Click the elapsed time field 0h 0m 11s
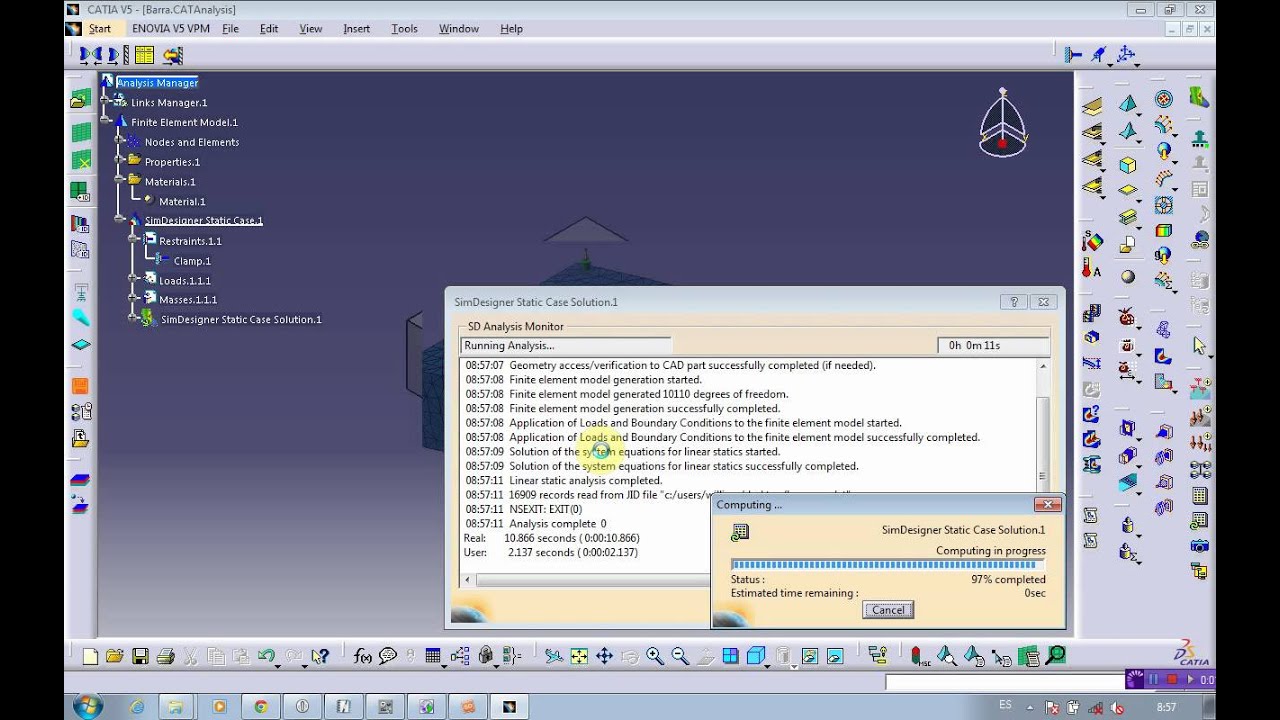The image size is (1280, 720). tap(993, 345)
